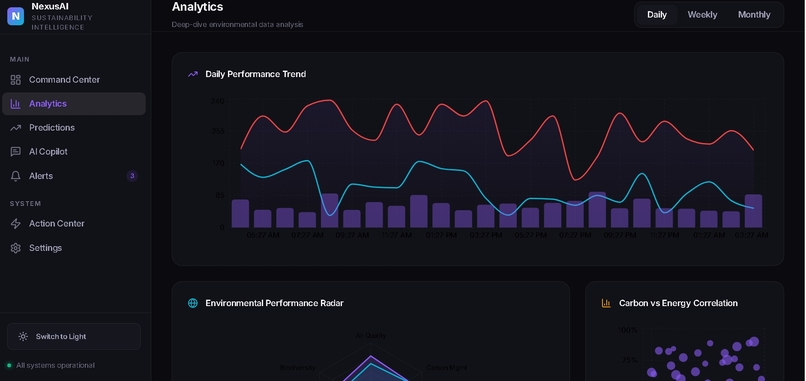Click the sun icon for light mode
Image resolution: width=806 pixels, height=381 pixels.
[23, 337]
